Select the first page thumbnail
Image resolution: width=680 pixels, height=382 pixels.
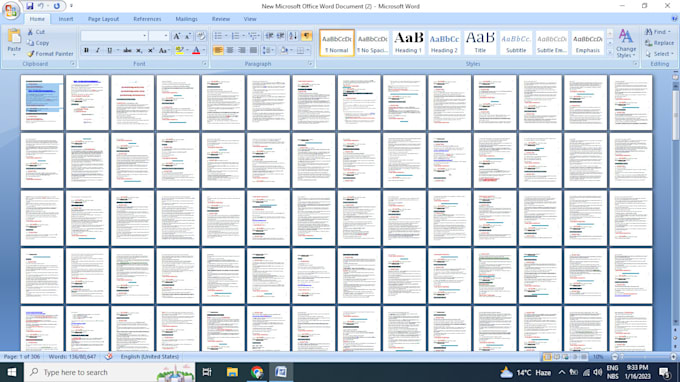click(42, 102)
